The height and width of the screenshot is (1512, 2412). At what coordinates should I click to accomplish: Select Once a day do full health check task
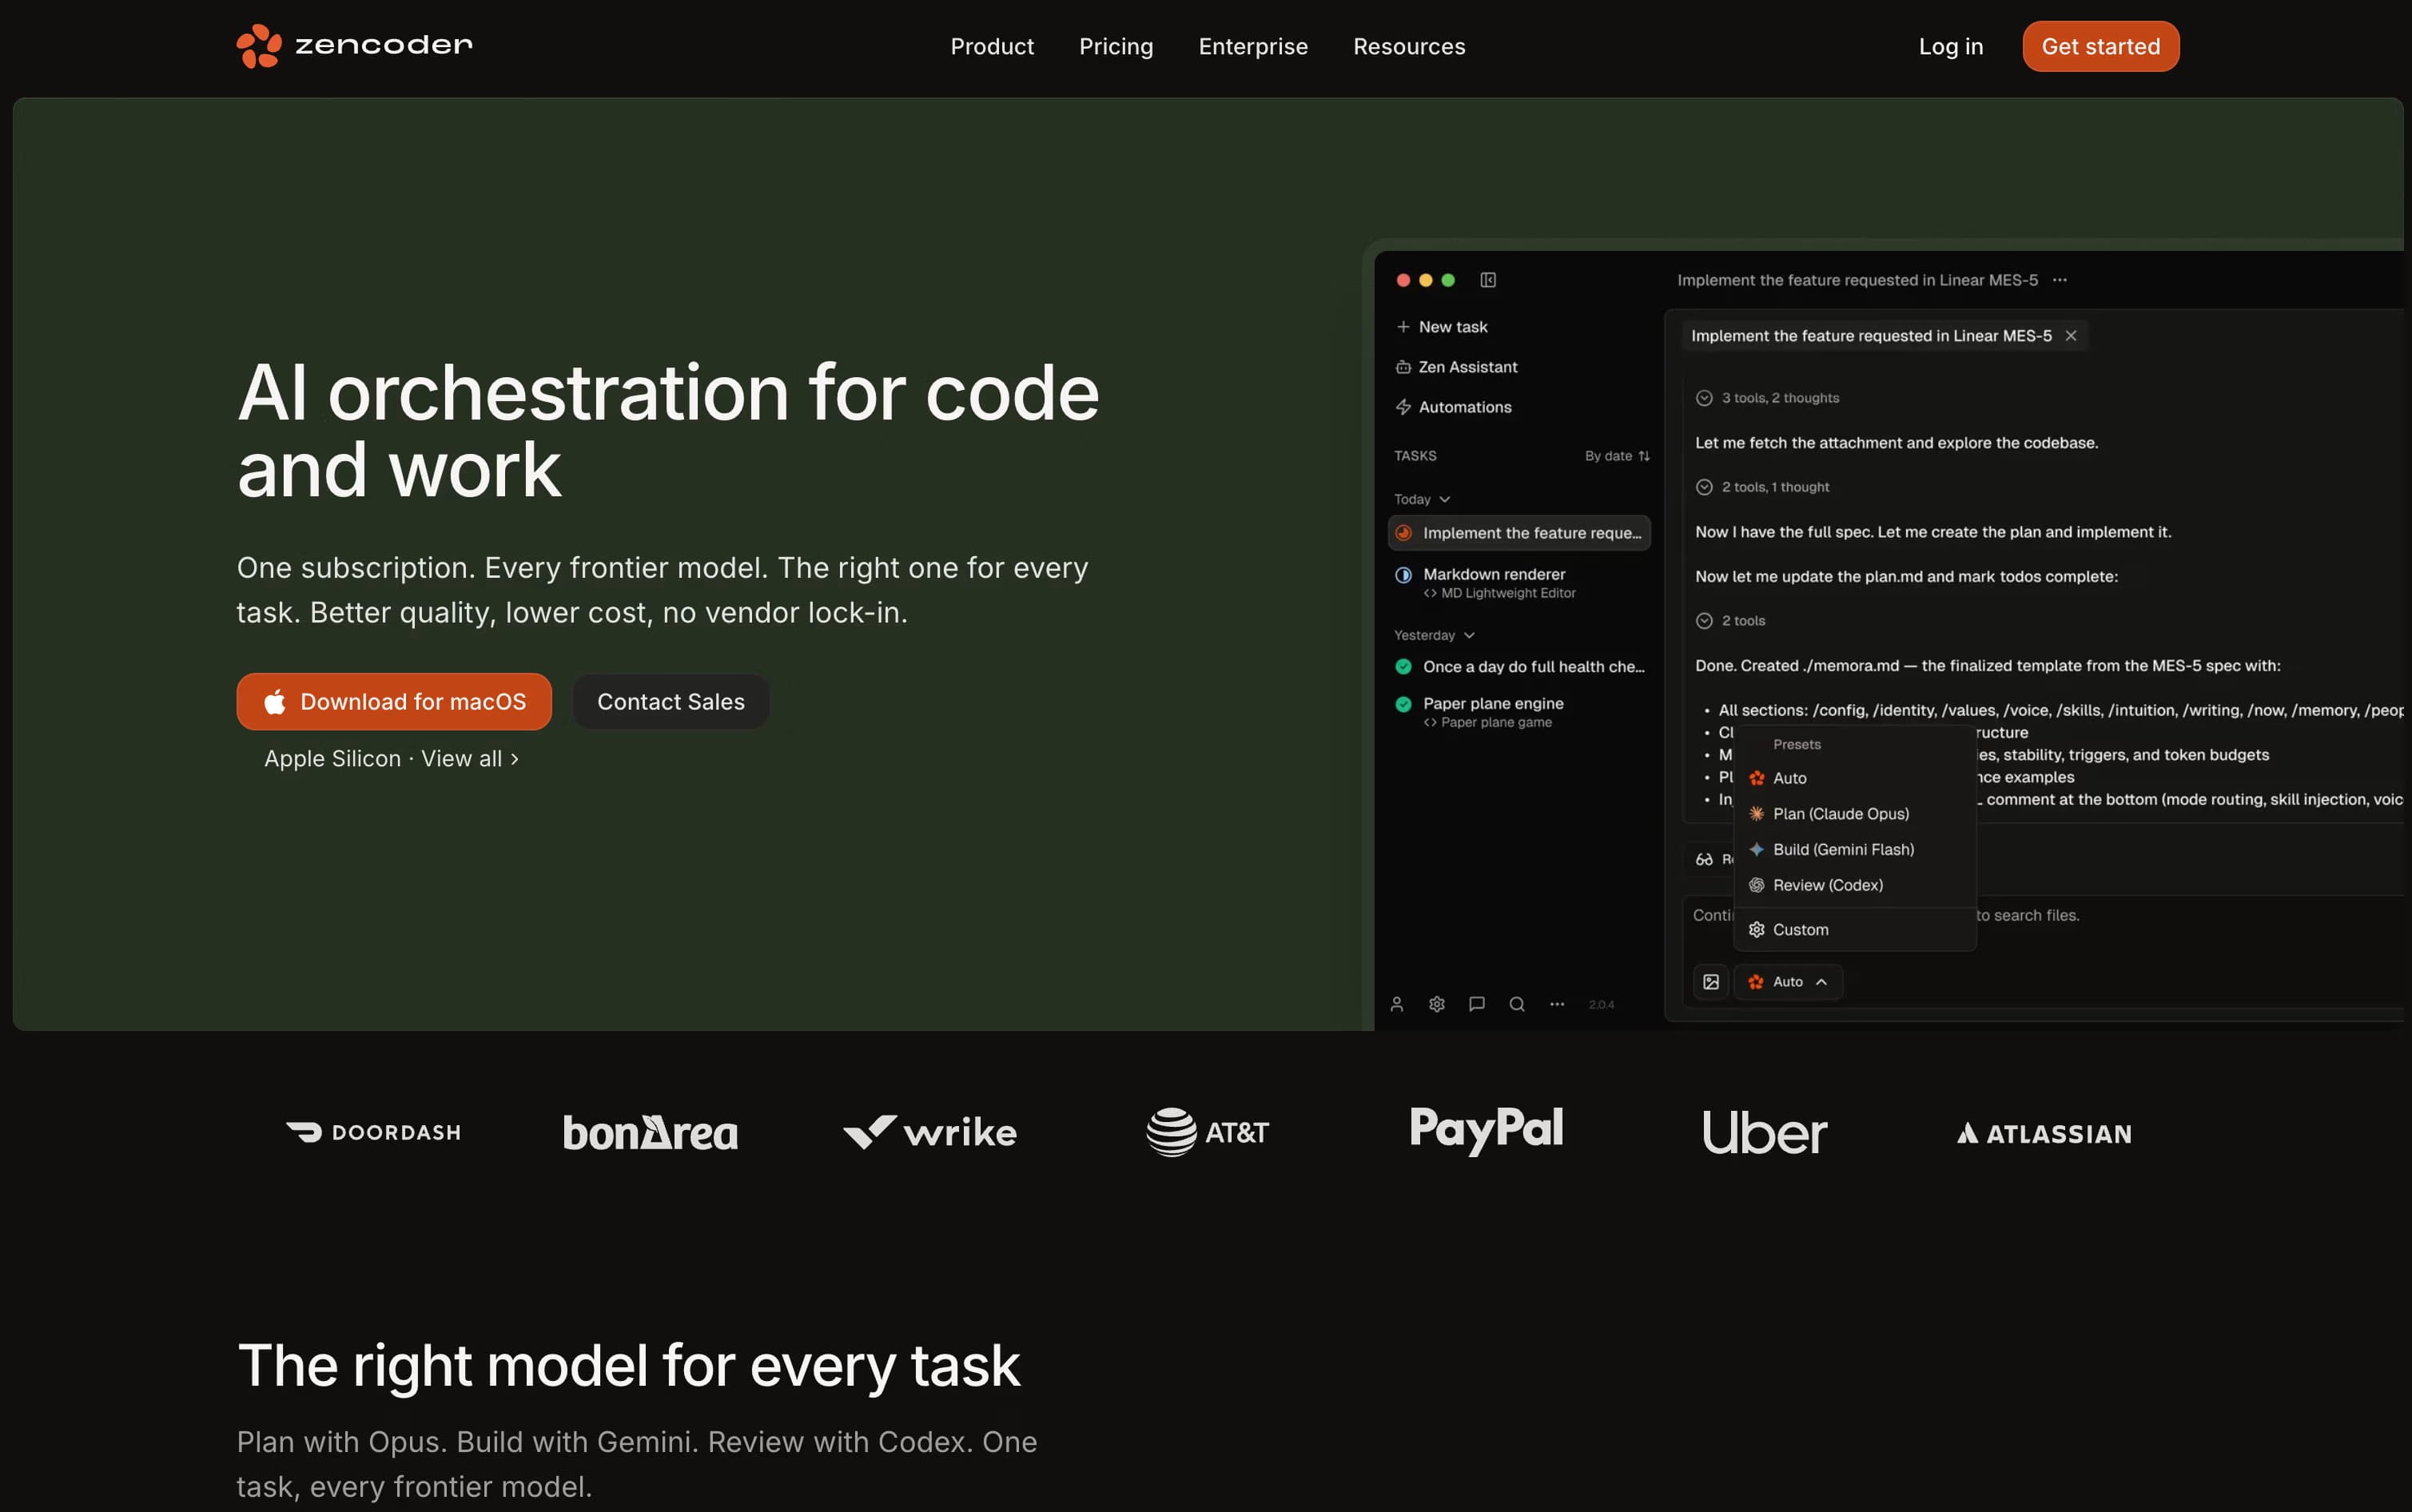pos(1519,667)
